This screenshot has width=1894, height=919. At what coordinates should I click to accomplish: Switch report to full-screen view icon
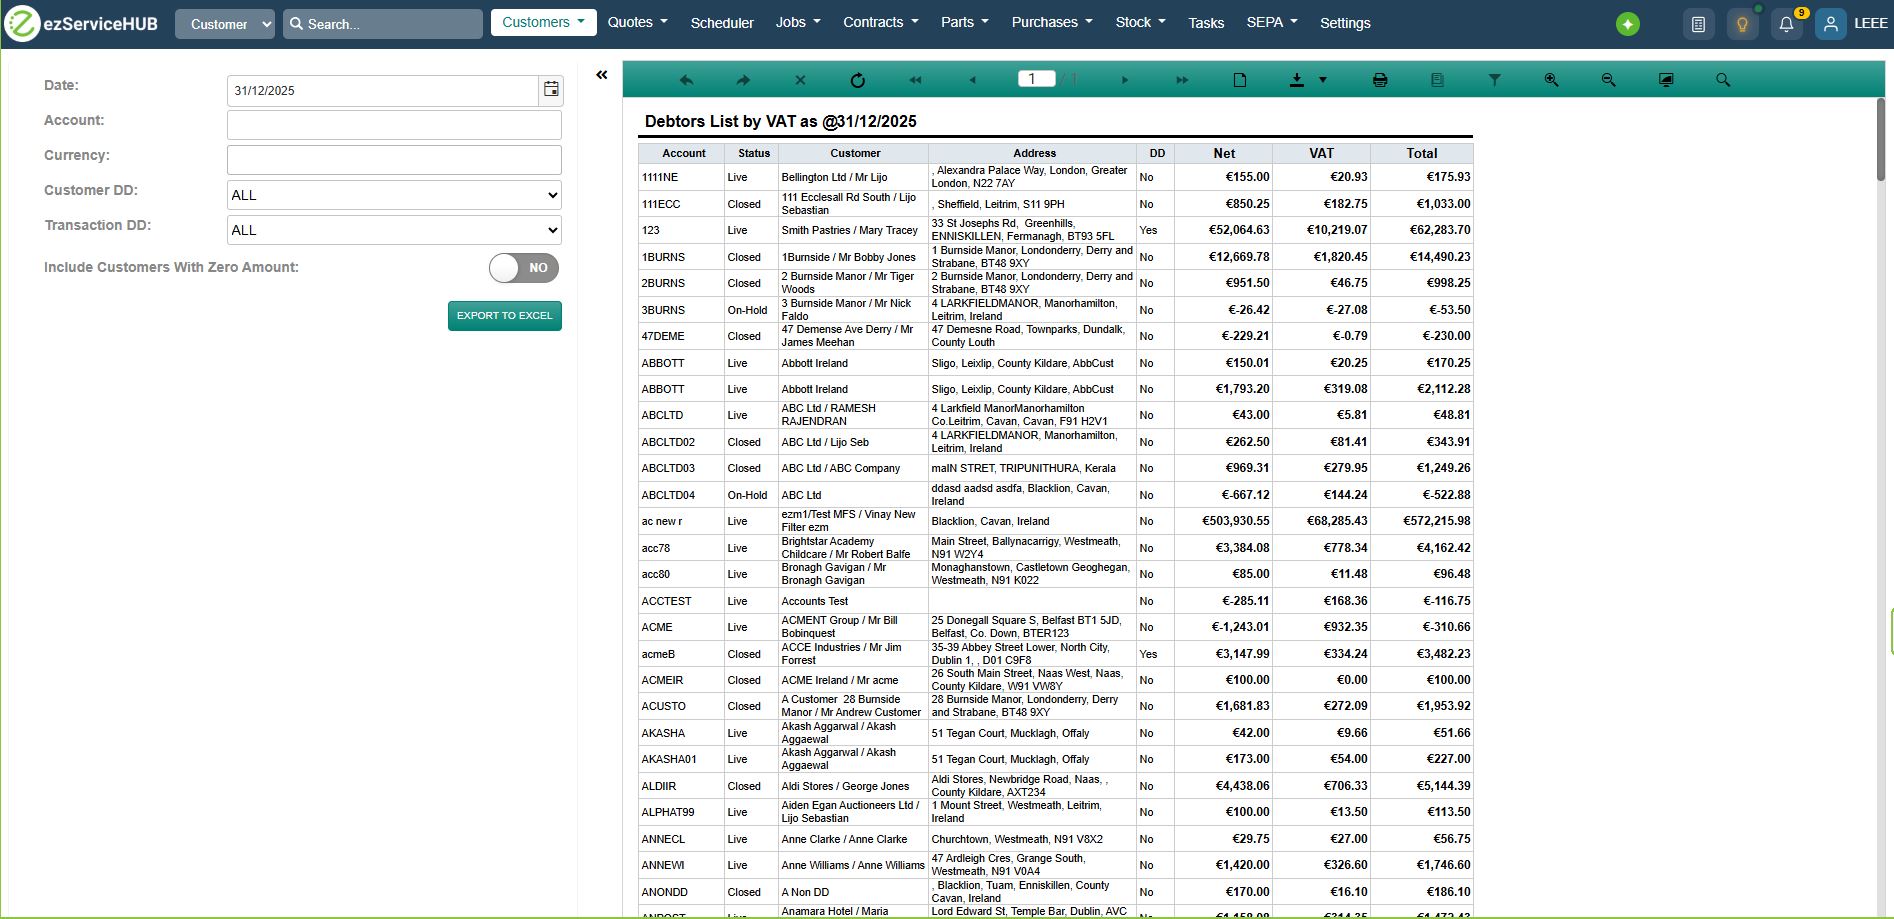(x=1666, y=80)
